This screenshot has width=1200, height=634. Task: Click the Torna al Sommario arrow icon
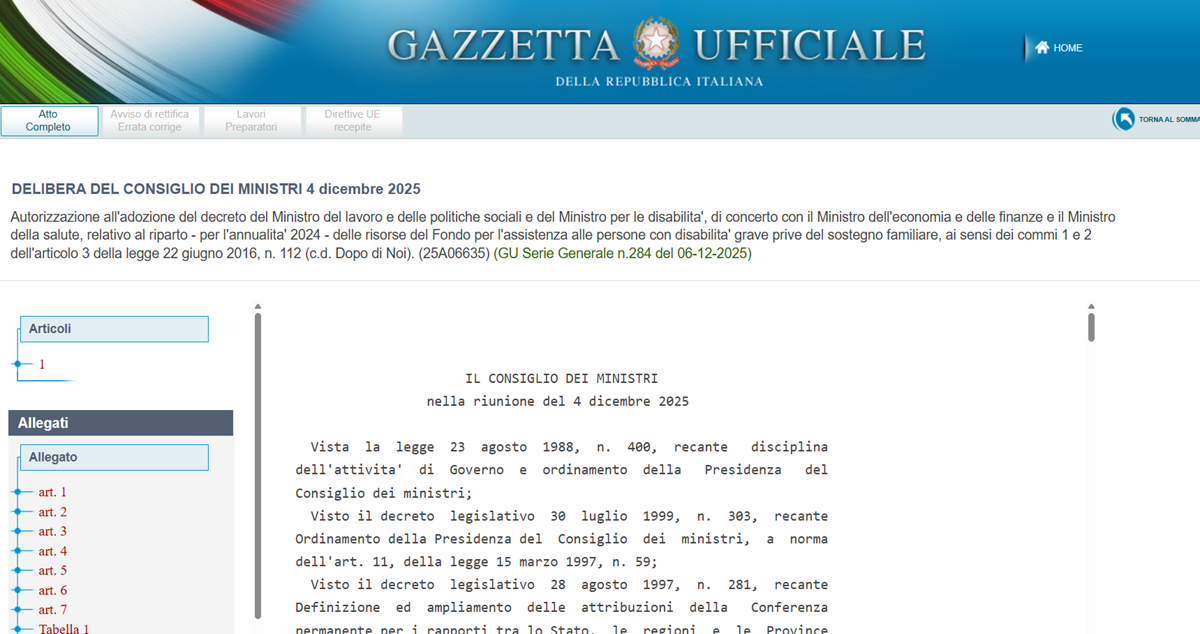(x=1124, y=120)
